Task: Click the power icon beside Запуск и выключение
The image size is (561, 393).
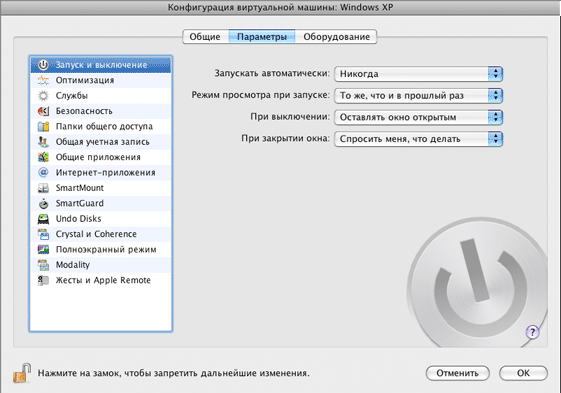Action: click(43, 65)
